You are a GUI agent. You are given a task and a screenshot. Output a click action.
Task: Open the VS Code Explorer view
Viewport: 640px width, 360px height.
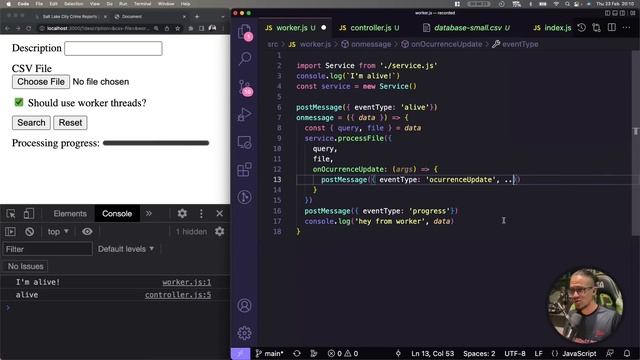(244, 31)
